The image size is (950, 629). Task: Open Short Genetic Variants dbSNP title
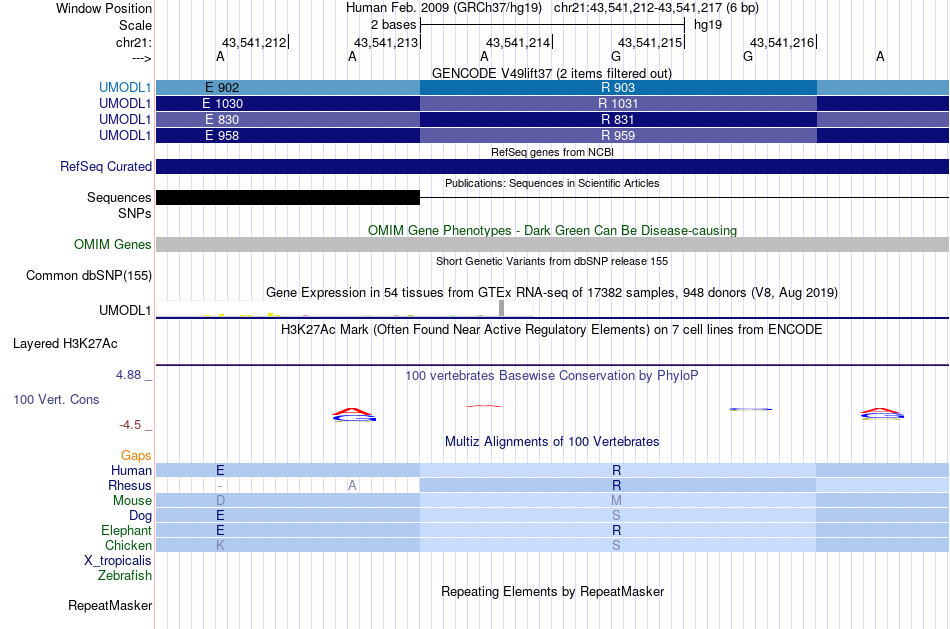(x=552, y=261)
